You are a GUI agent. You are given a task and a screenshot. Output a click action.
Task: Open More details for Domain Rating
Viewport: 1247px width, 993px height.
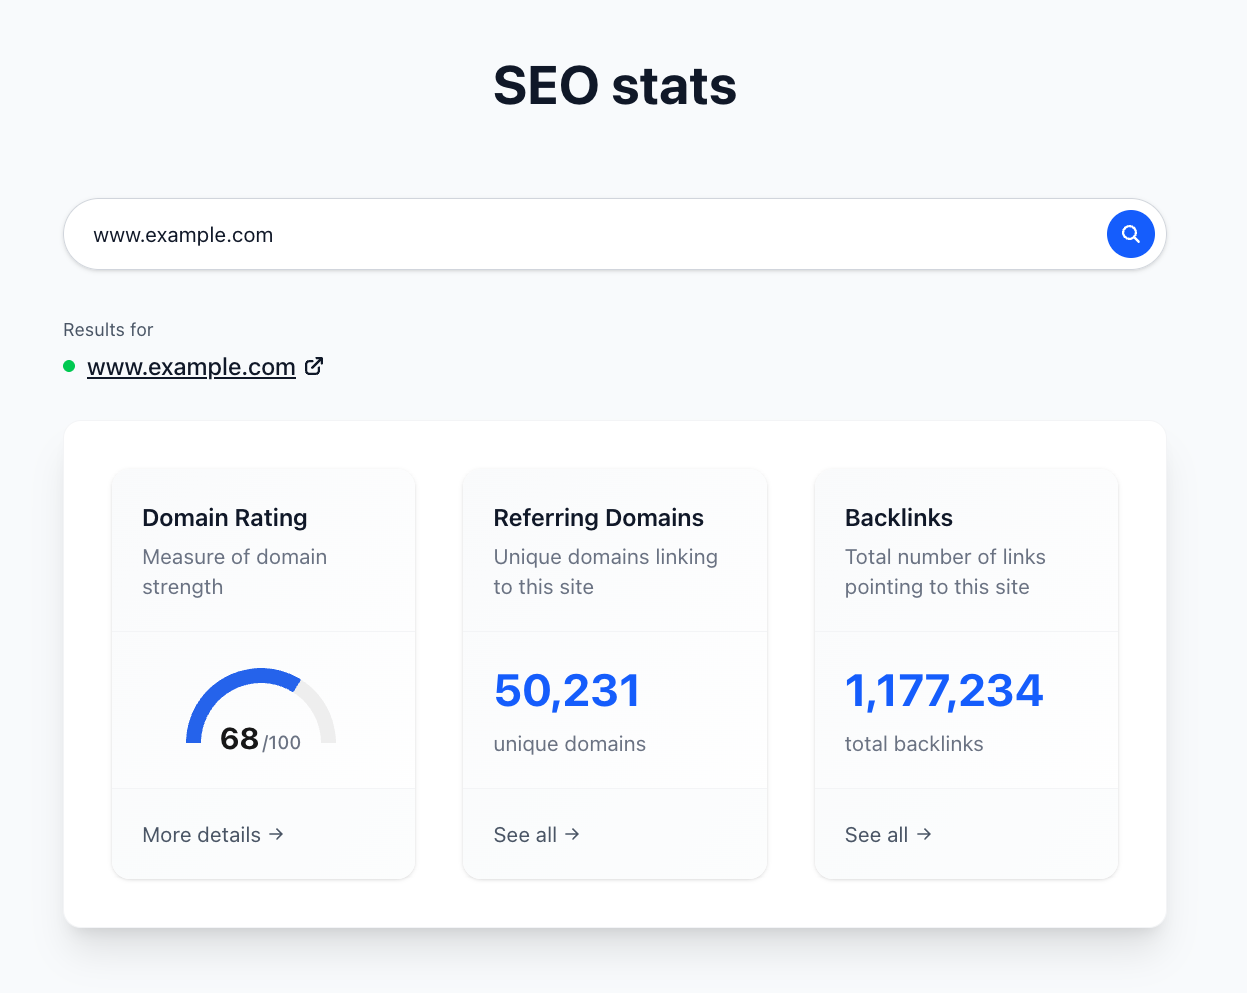(202, 834)
